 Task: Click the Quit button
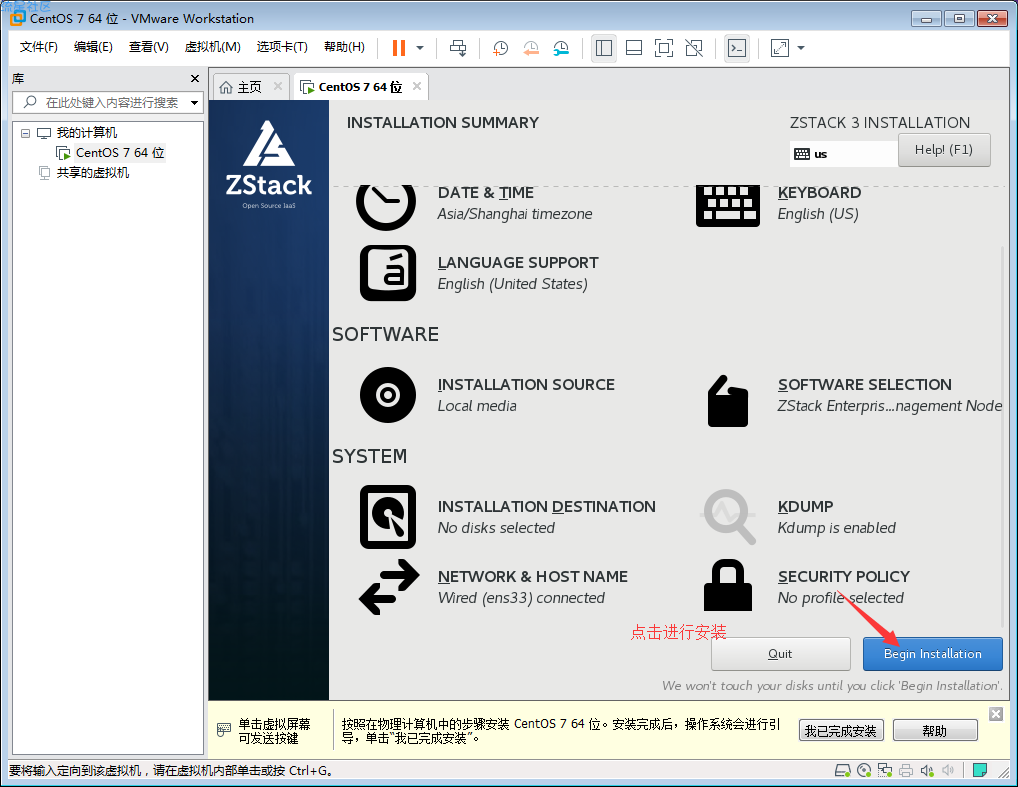(x=780, y=654)
